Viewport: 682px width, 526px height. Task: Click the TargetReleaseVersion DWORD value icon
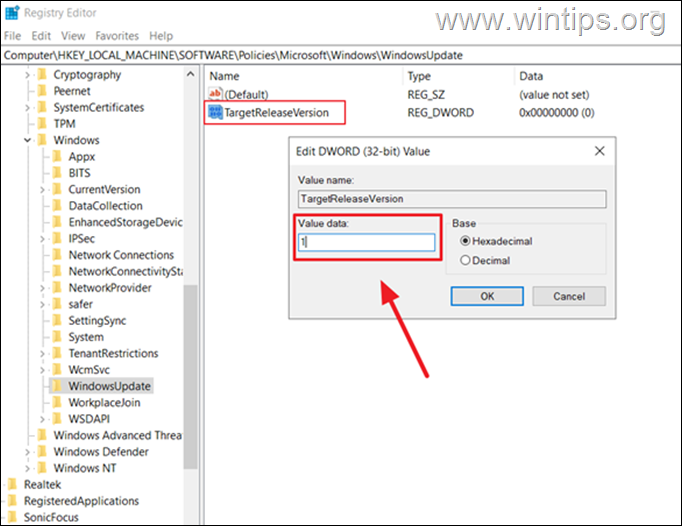coord(215,112)
